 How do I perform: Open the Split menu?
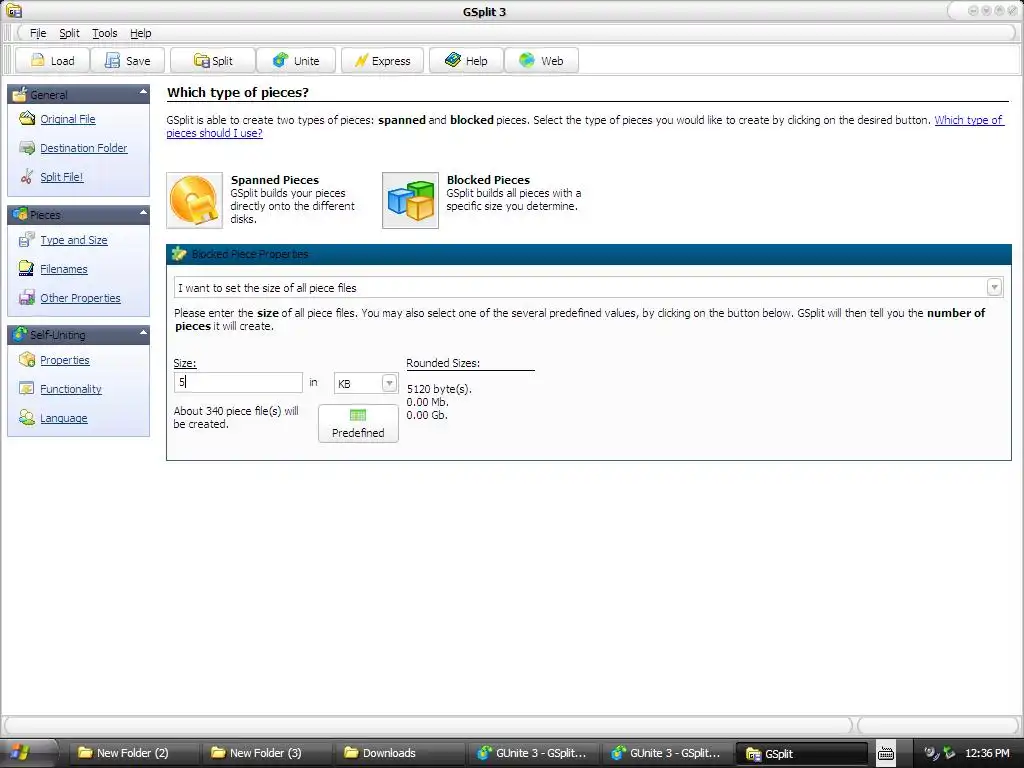point(69,33)
